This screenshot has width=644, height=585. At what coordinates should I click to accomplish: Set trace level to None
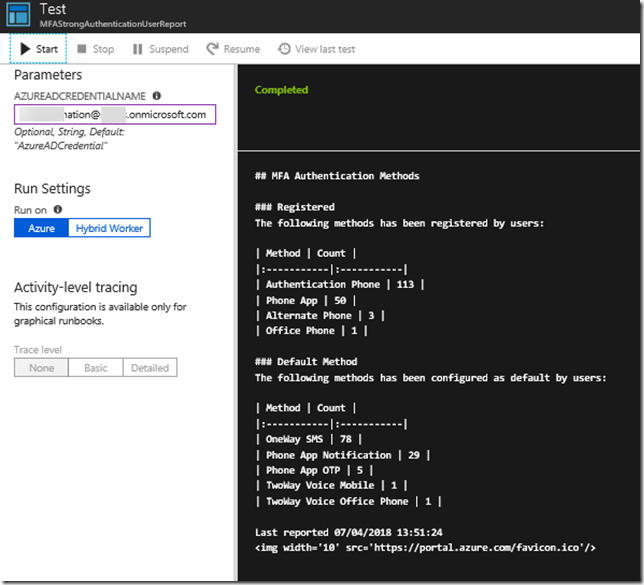click(41, 367)
